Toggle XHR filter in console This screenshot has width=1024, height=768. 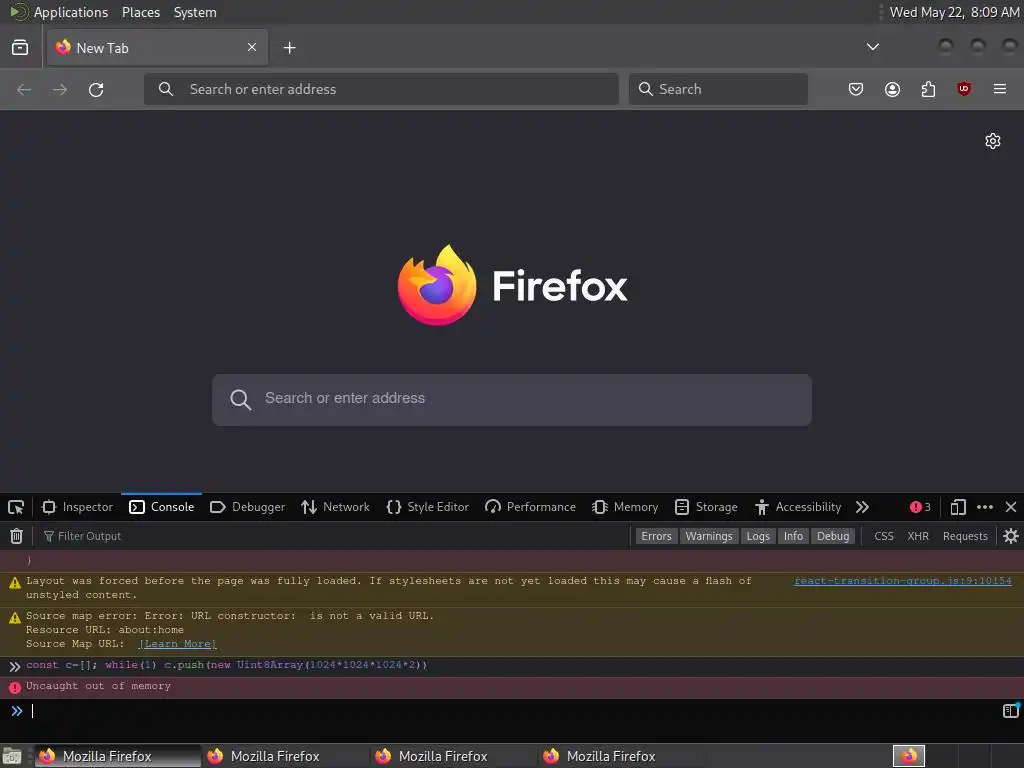click(x=918, y=536)
